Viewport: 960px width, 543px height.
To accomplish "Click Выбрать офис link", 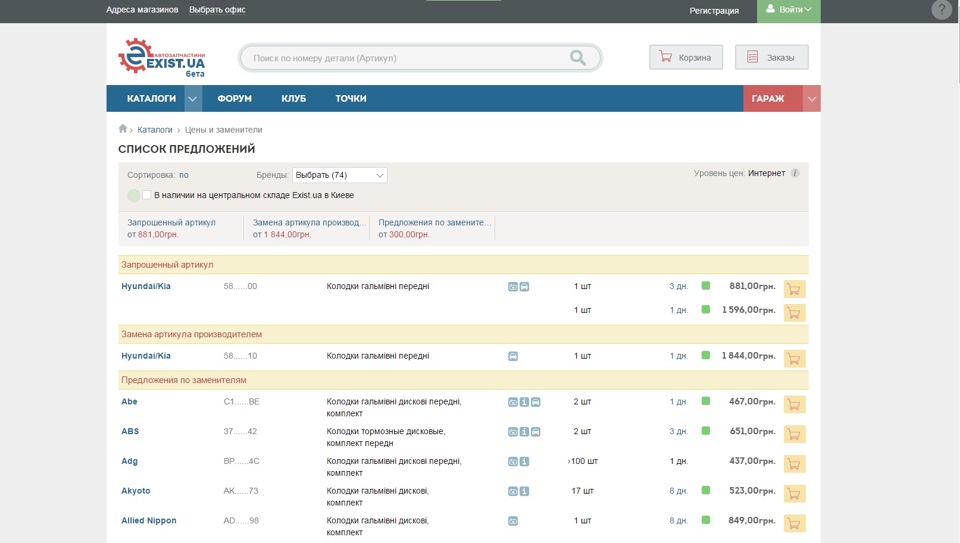I will (x=217, y=10).
